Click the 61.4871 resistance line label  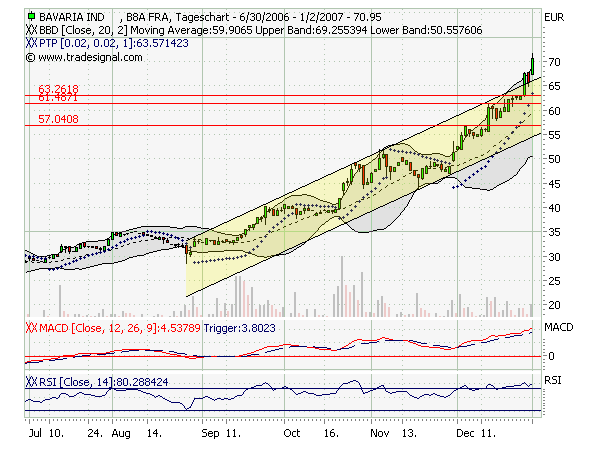coord(58,99)
